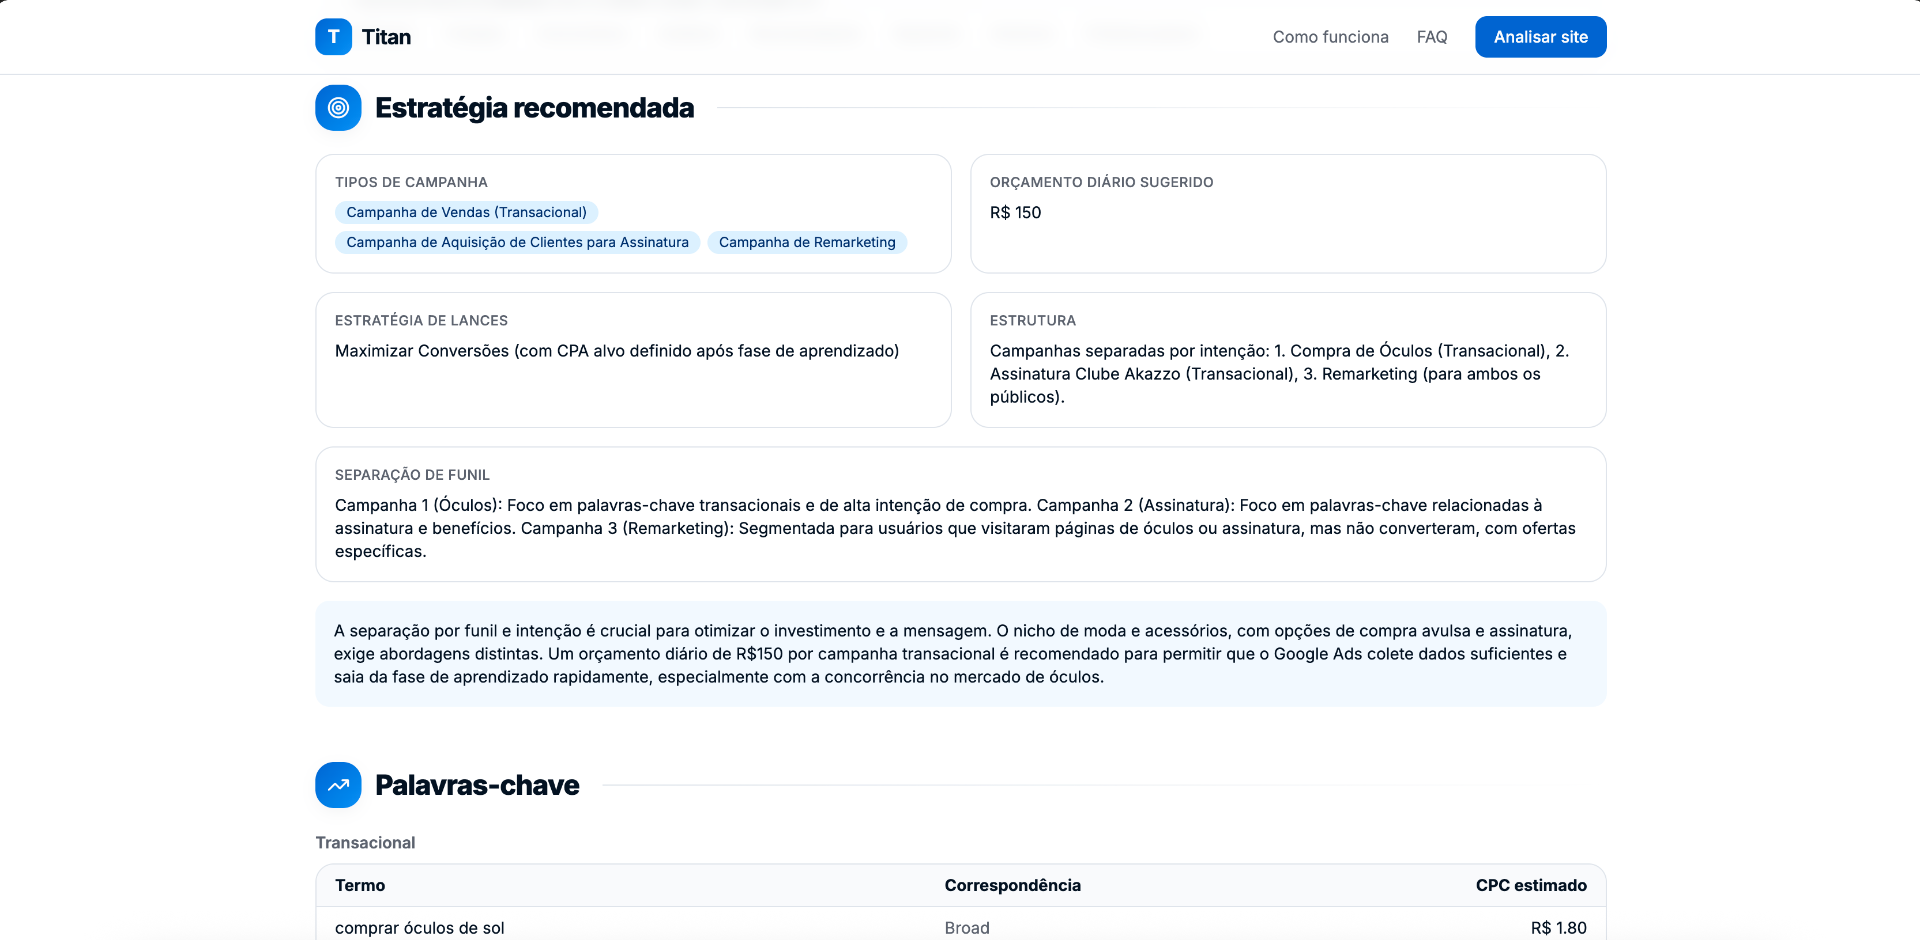This screenshot has width=1920, height=940.
Task: Click the R$ 150 budget value
Action: [1015, 212]
